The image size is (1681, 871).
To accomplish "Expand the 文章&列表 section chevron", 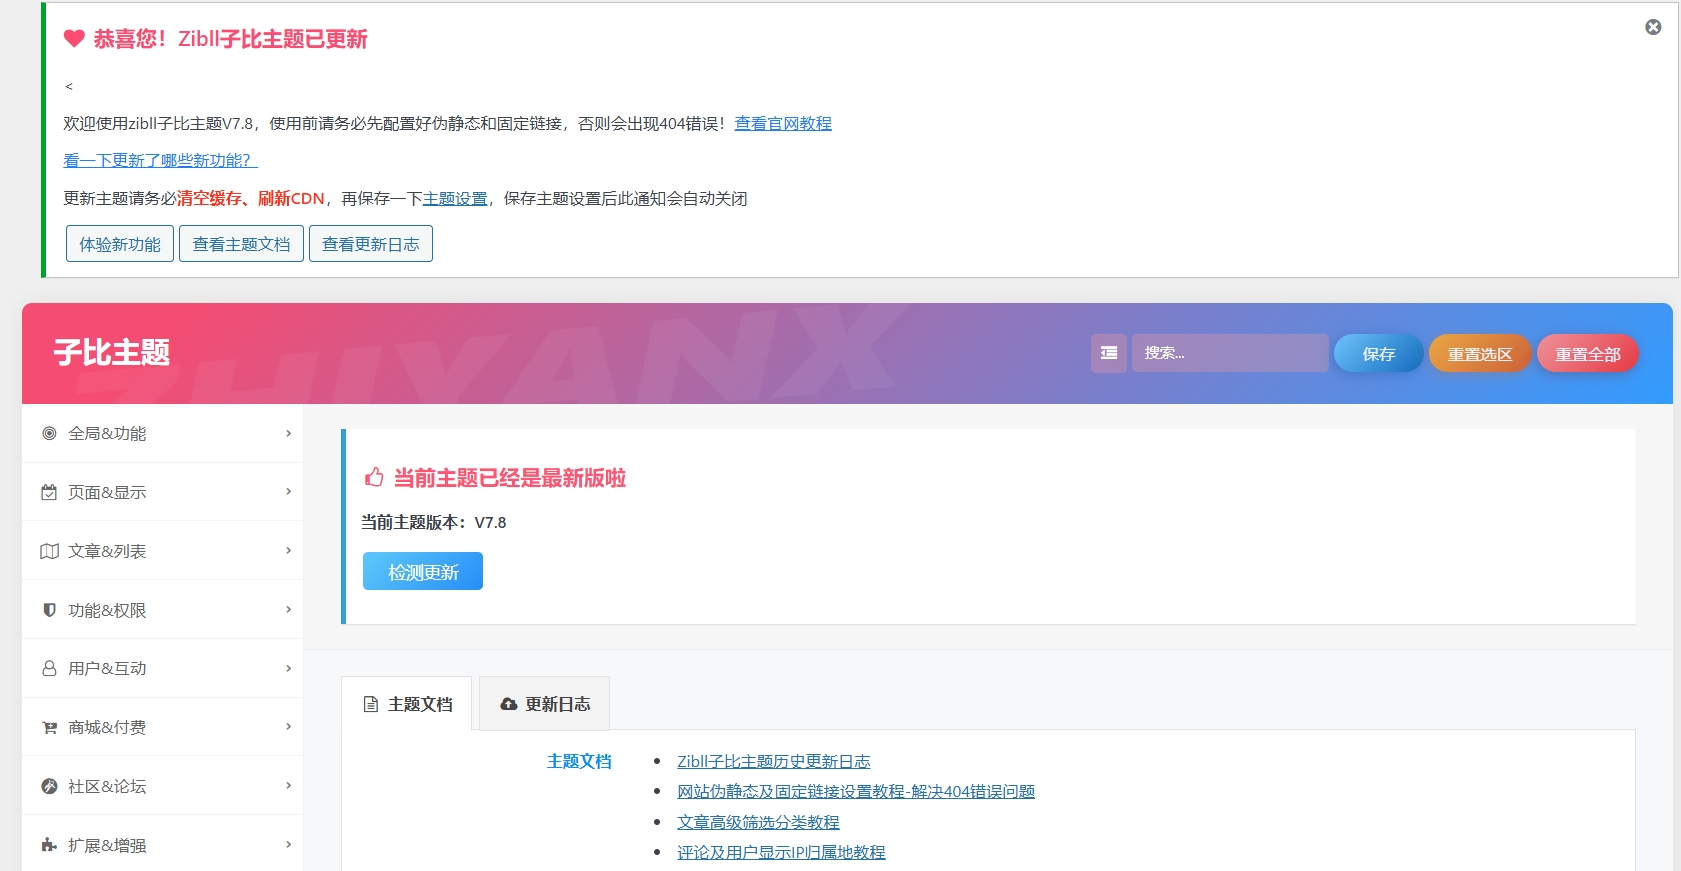I will 288,550.
